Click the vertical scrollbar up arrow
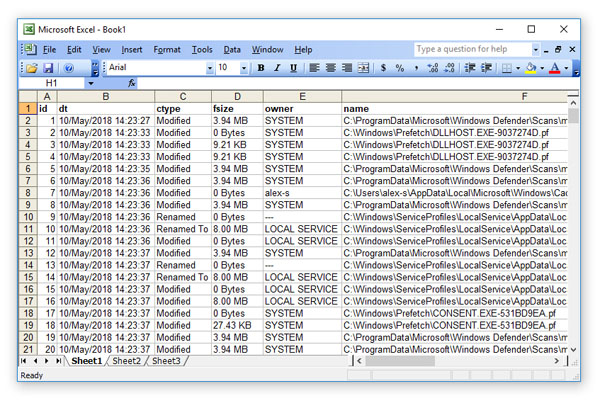The height and width of the screenshot is (403, 600). 573,103
